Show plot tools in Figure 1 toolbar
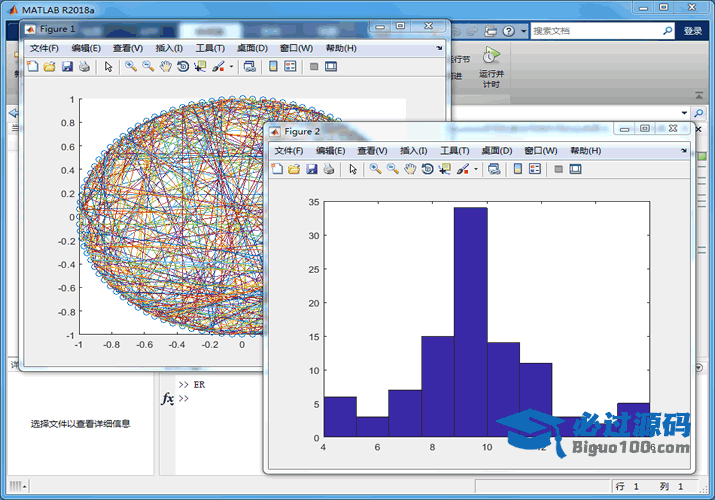715x500 pixels. click(331, 67)
